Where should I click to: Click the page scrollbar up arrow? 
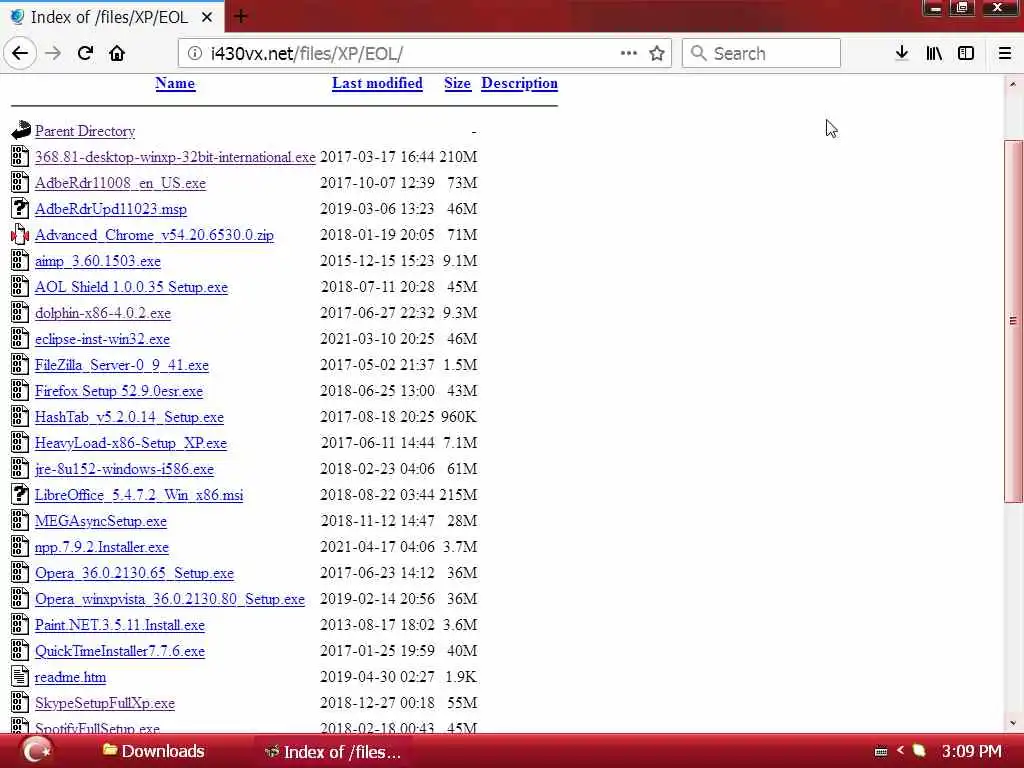coord(1013,84)
